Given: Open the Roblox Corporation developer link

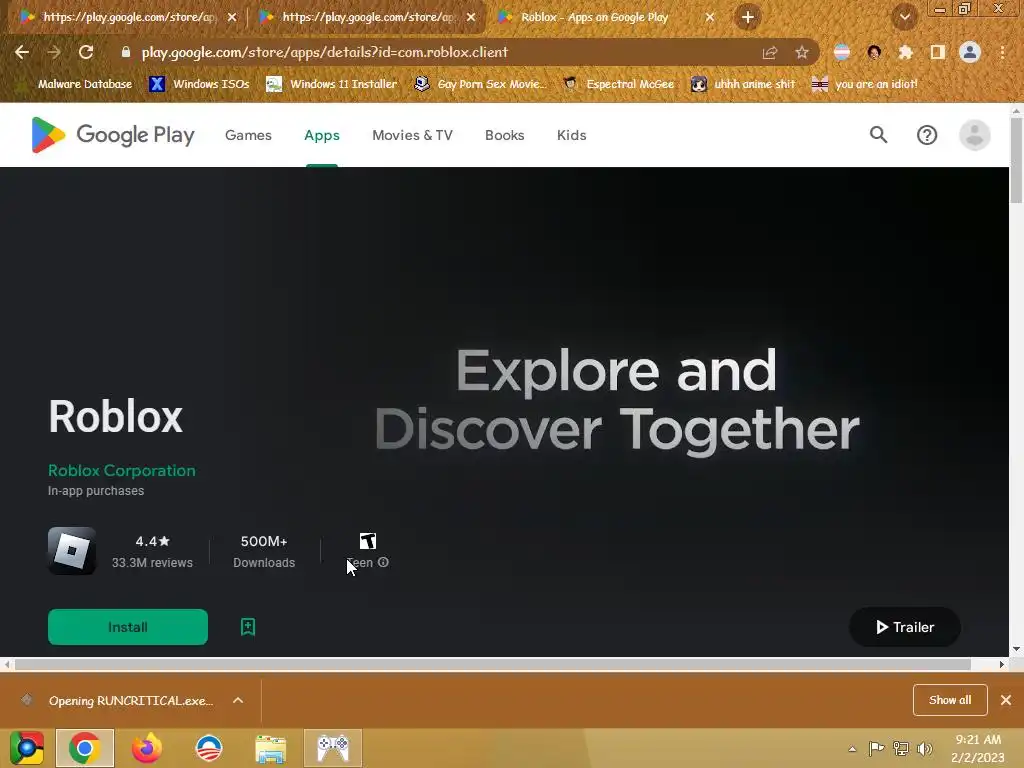Looking at the screenshot, I should click(121, 471).
